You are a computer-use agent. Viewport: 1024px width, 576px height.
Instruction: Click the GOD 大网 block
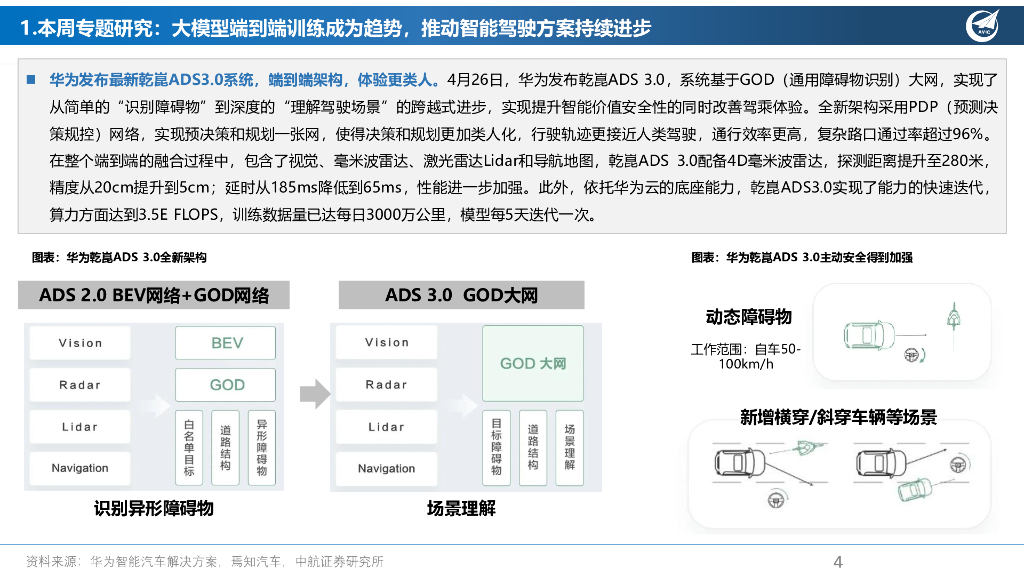click(533, 363)
